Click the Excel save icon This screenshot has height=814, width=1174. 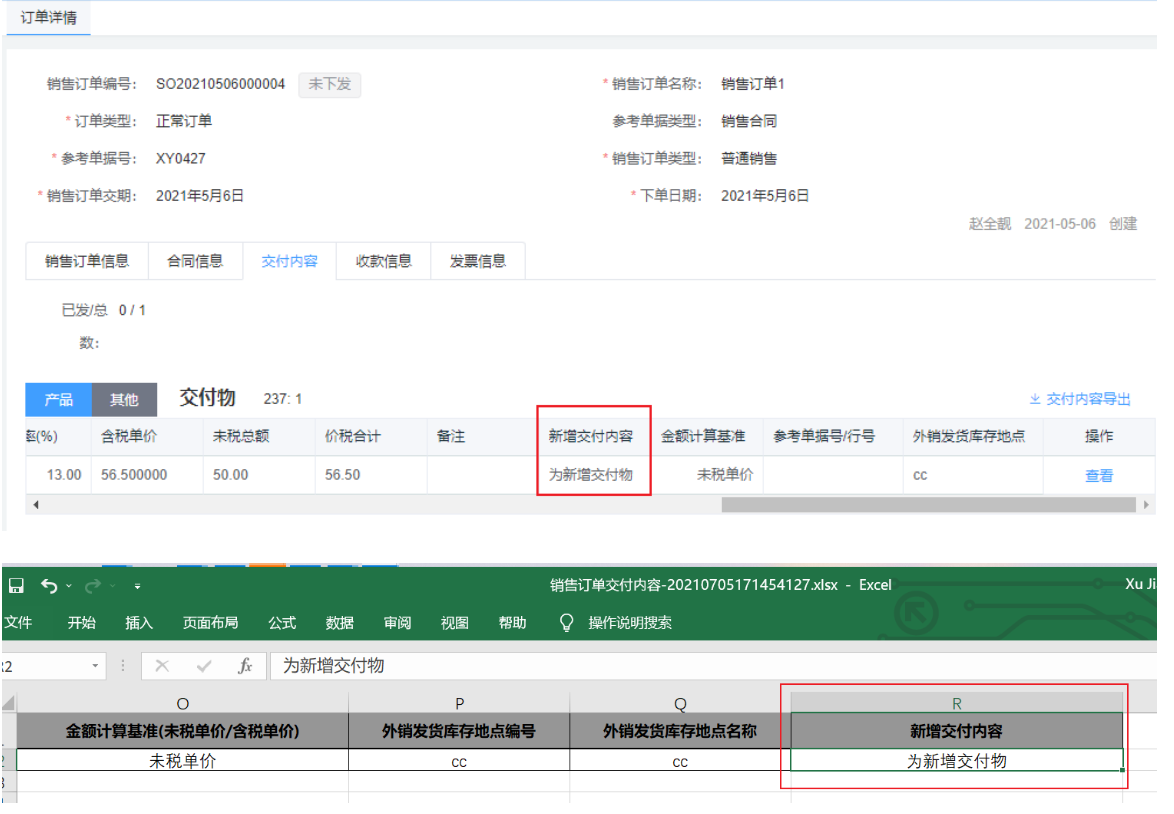coord(16,586)
